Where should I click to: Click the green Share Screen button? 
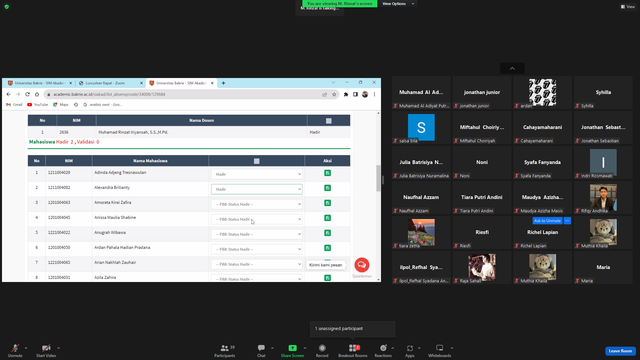click(x=292, y=350)
